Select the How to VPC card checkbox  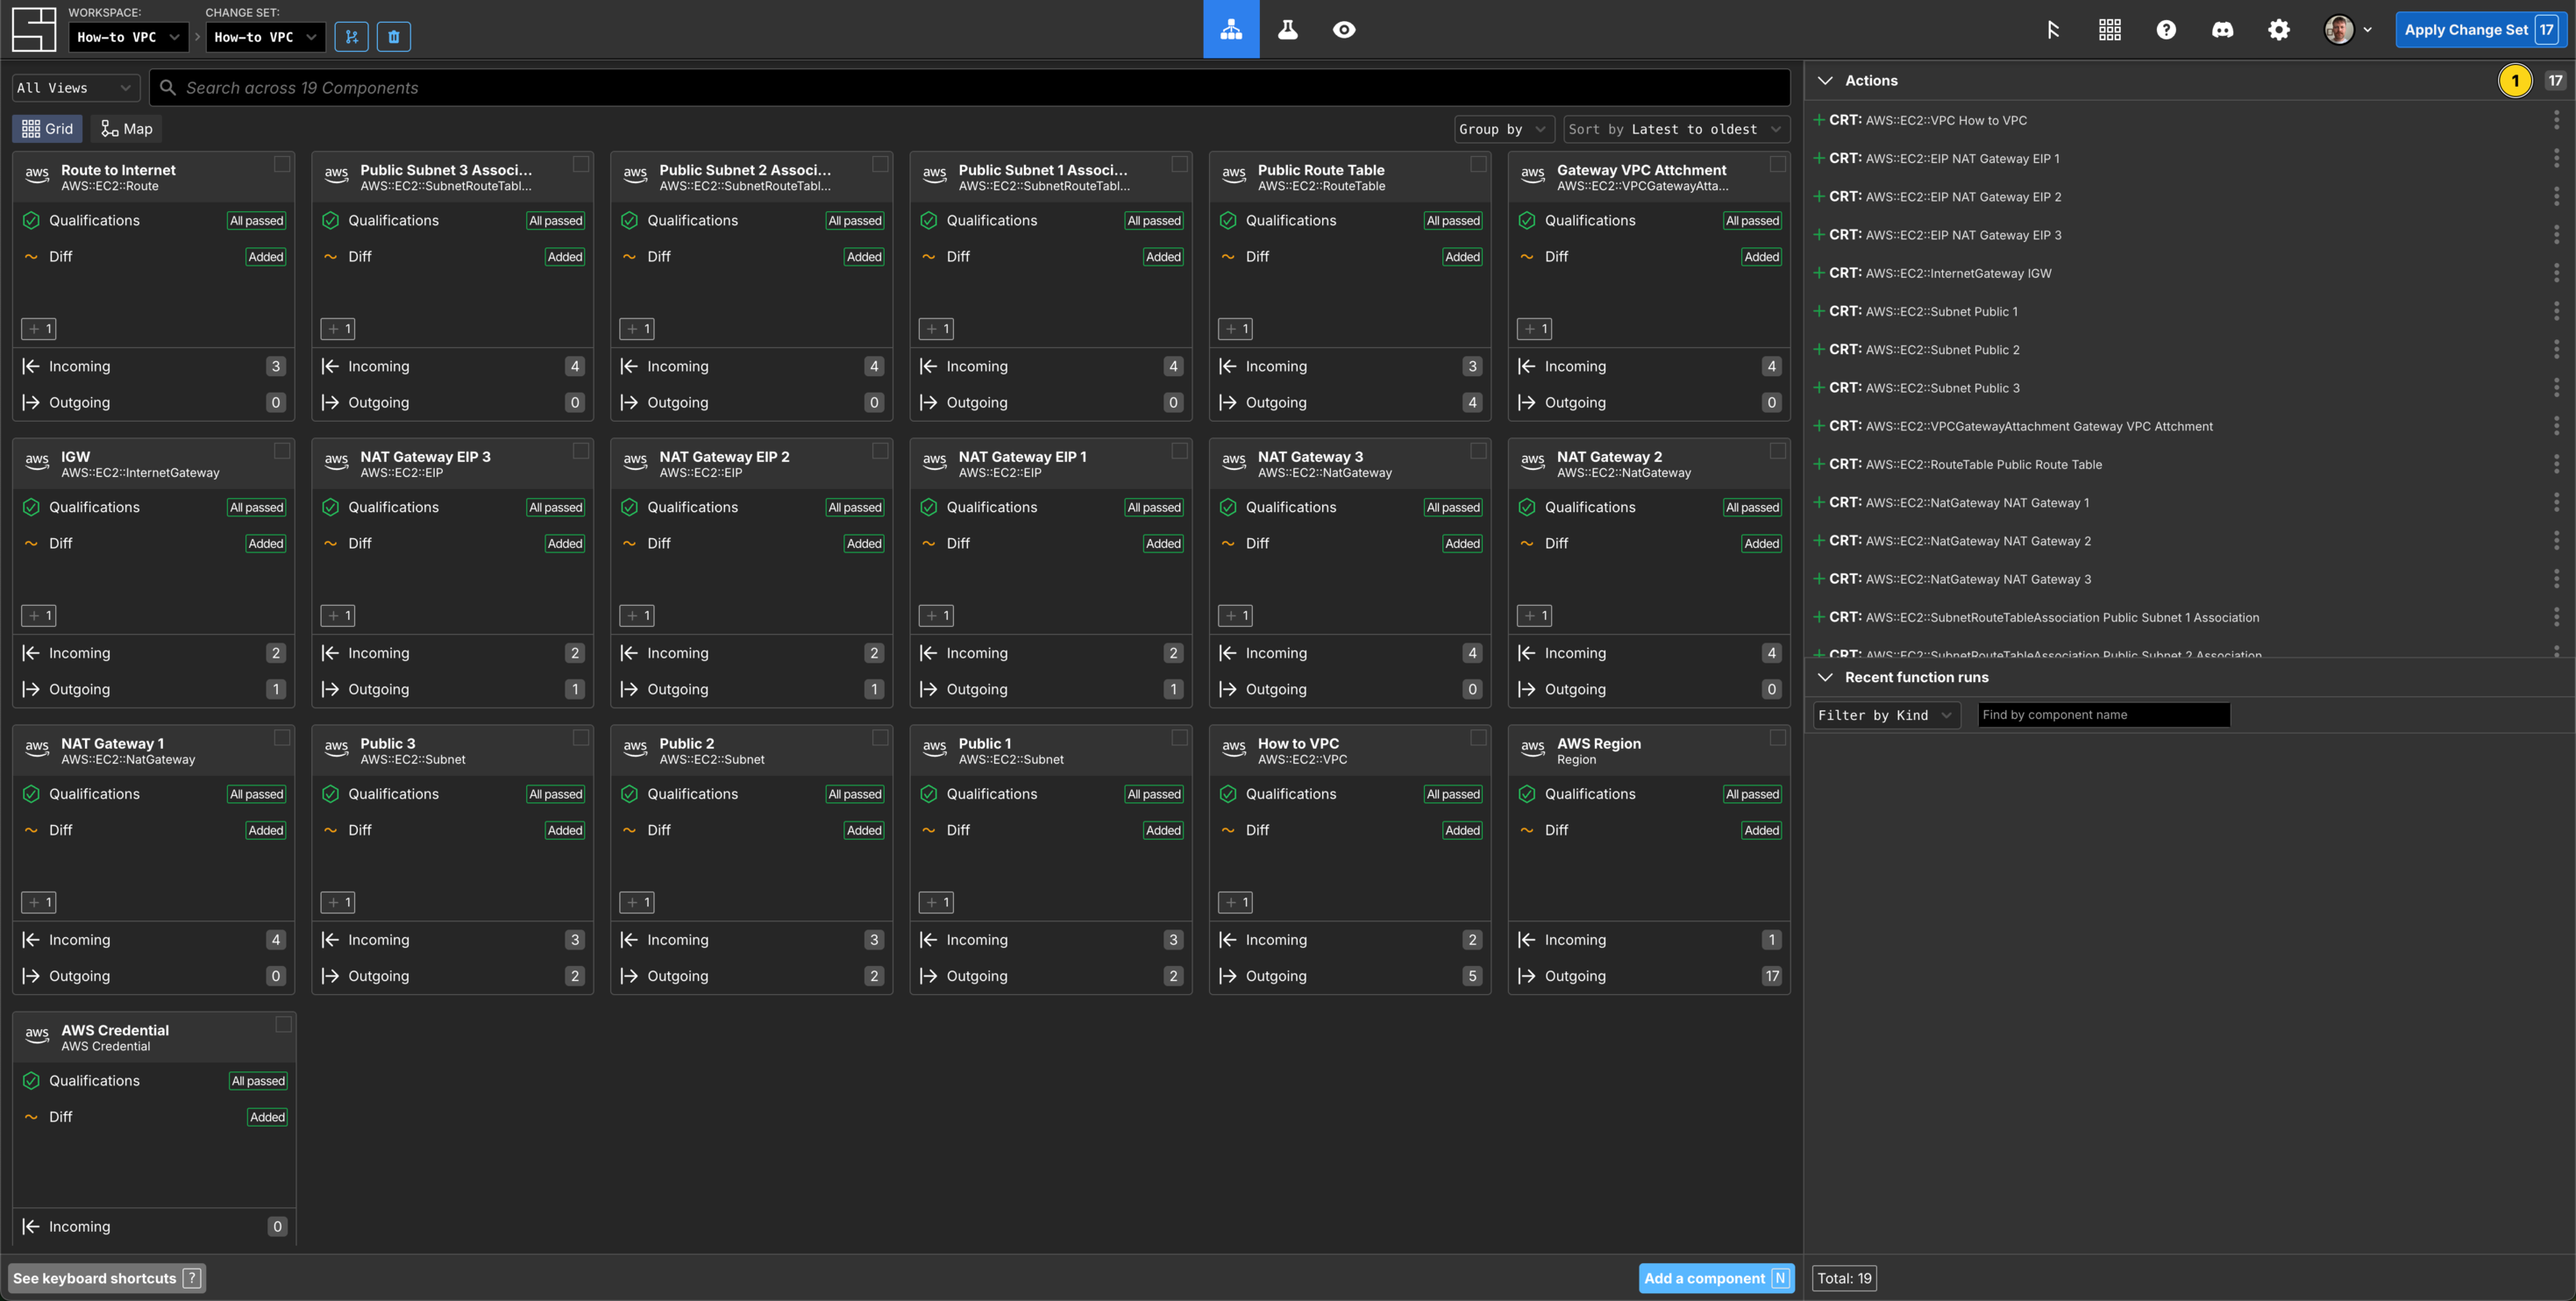coord(1478,738)
